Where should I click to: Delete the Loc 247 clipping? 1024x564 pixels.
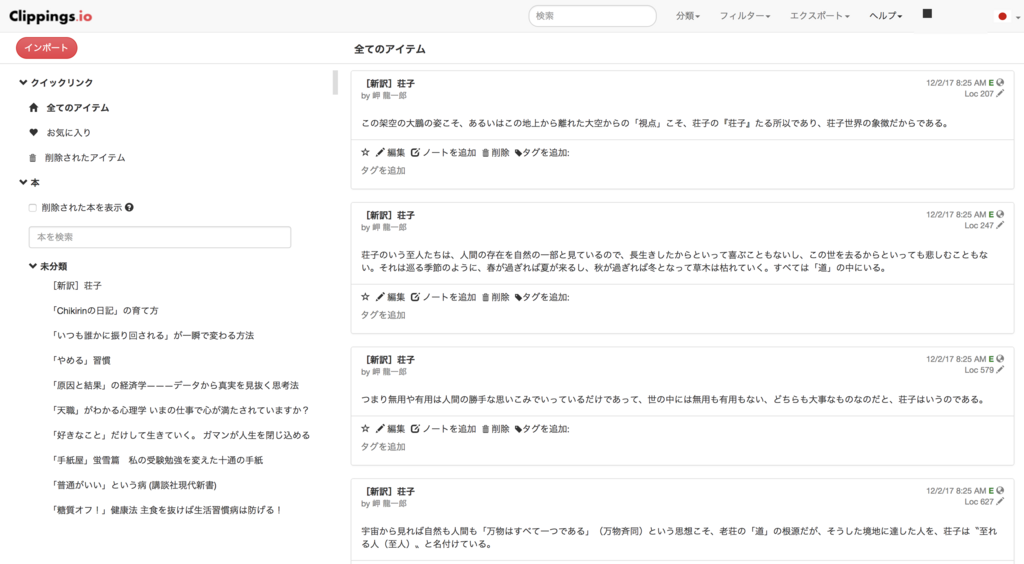[496, 297]
